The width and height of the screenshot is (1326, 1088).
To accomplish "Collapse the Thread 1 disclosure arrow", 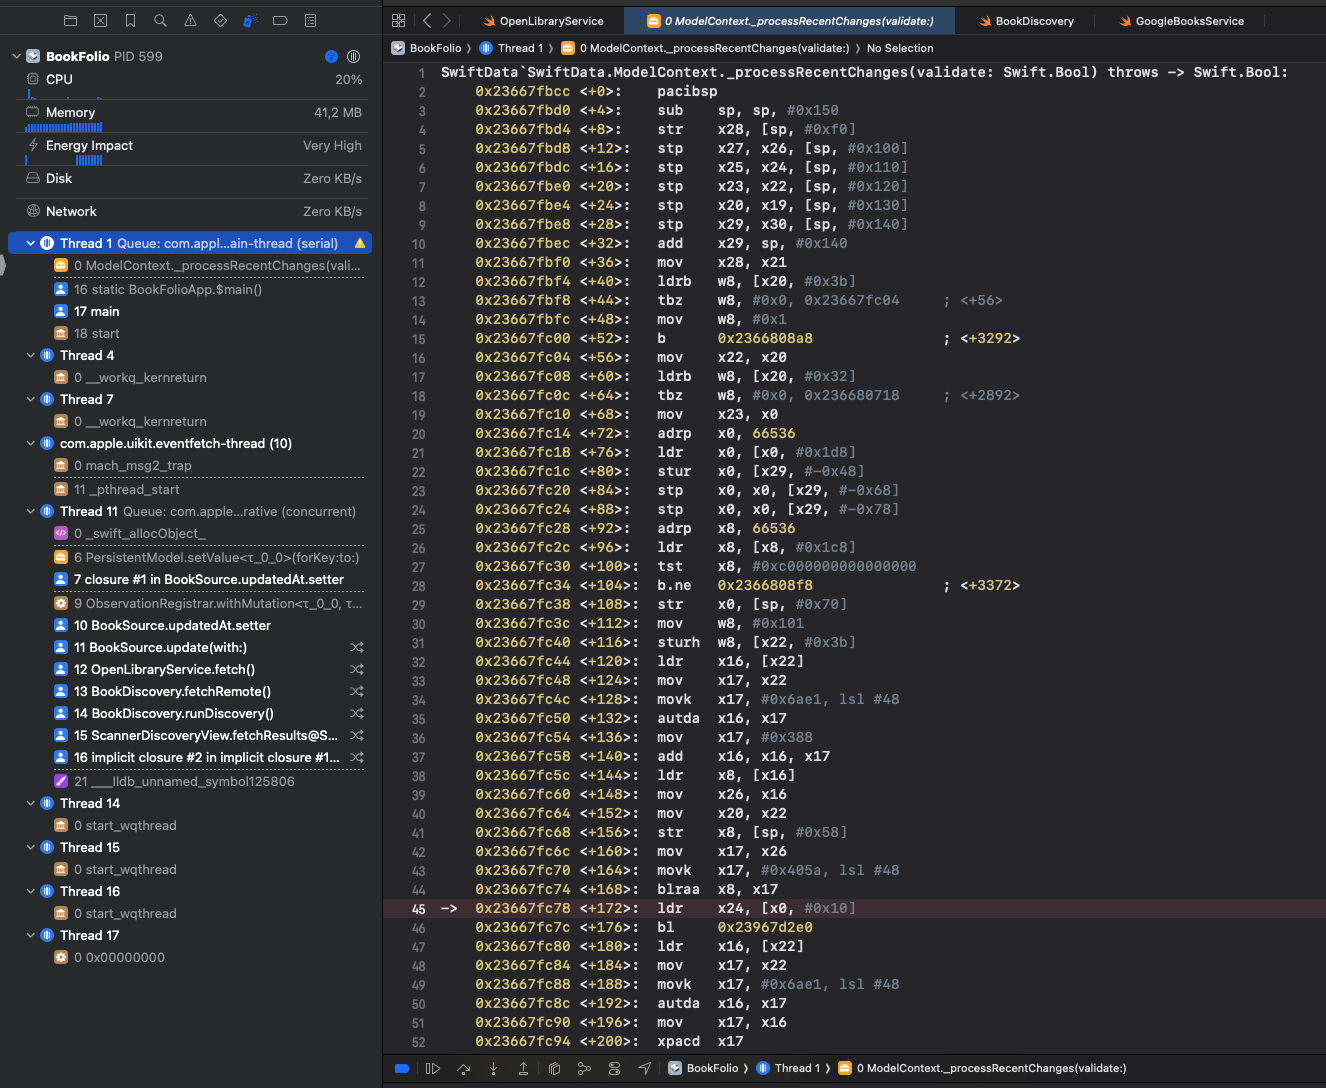I will click(31, 243).
